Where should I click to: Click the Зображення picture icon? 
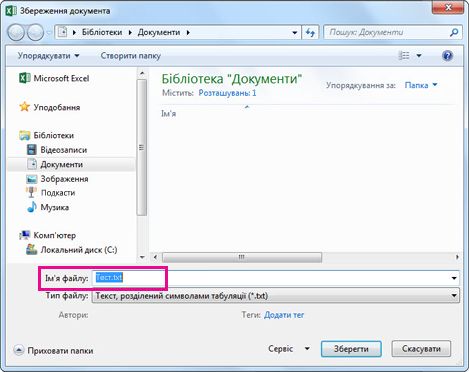[x=32, y=179]
